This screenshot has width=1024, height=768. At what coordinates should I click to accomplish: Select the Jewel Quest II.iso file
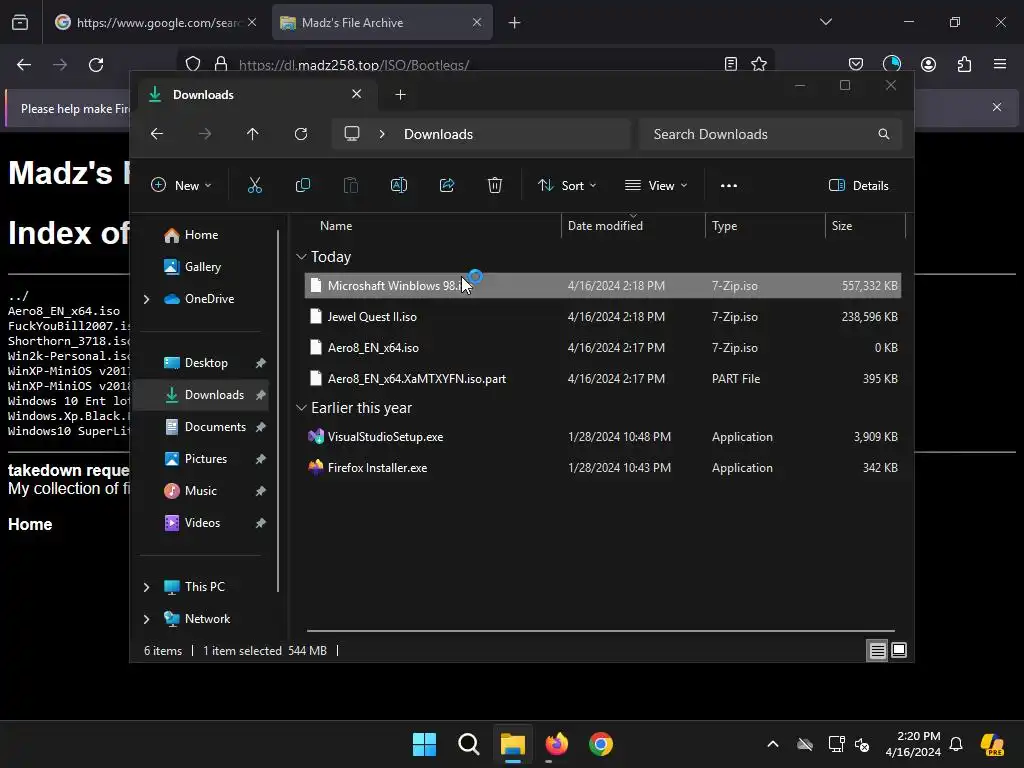(603, 317)
